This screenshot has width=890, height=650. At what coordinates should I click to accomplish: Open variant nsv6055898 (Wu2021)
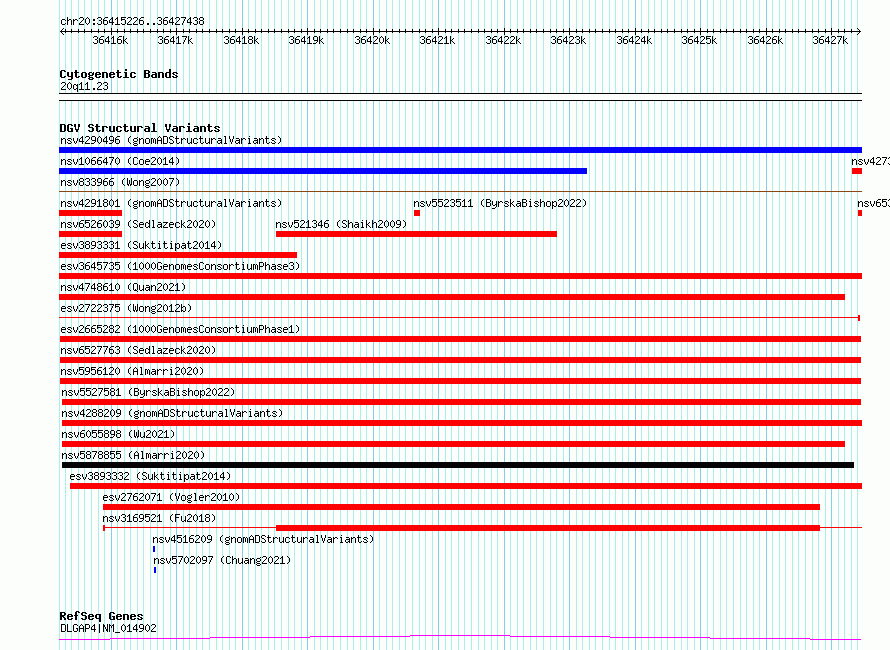coord(118,434)
